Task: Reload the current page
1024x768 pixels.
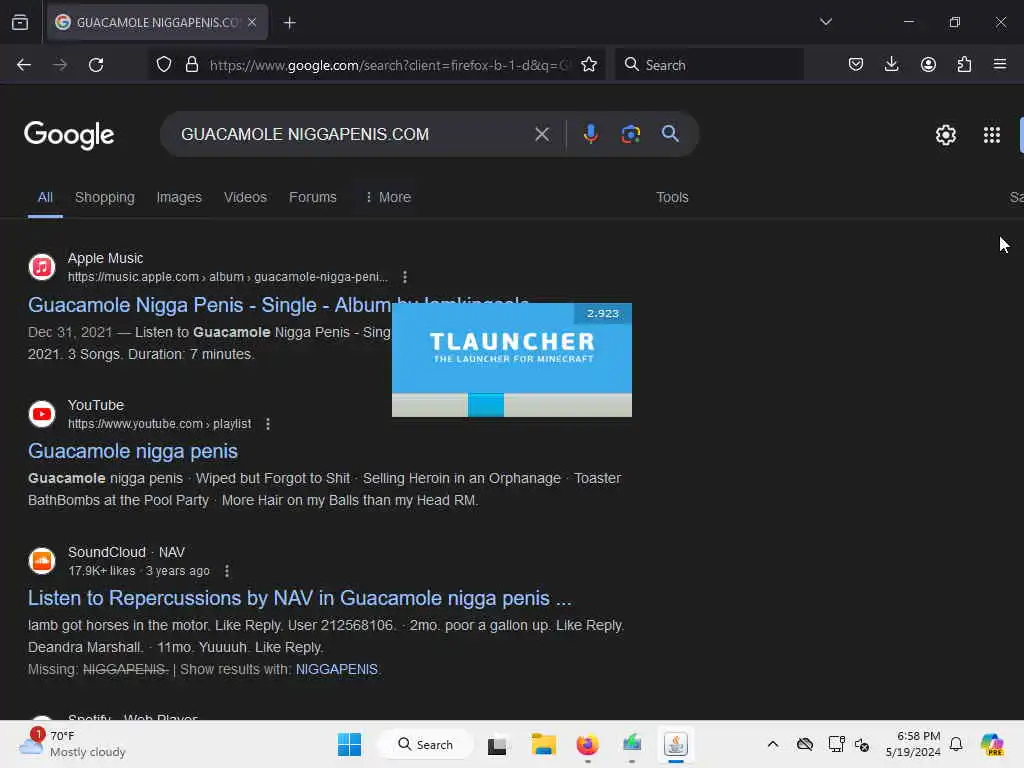Action: point(96,65)
